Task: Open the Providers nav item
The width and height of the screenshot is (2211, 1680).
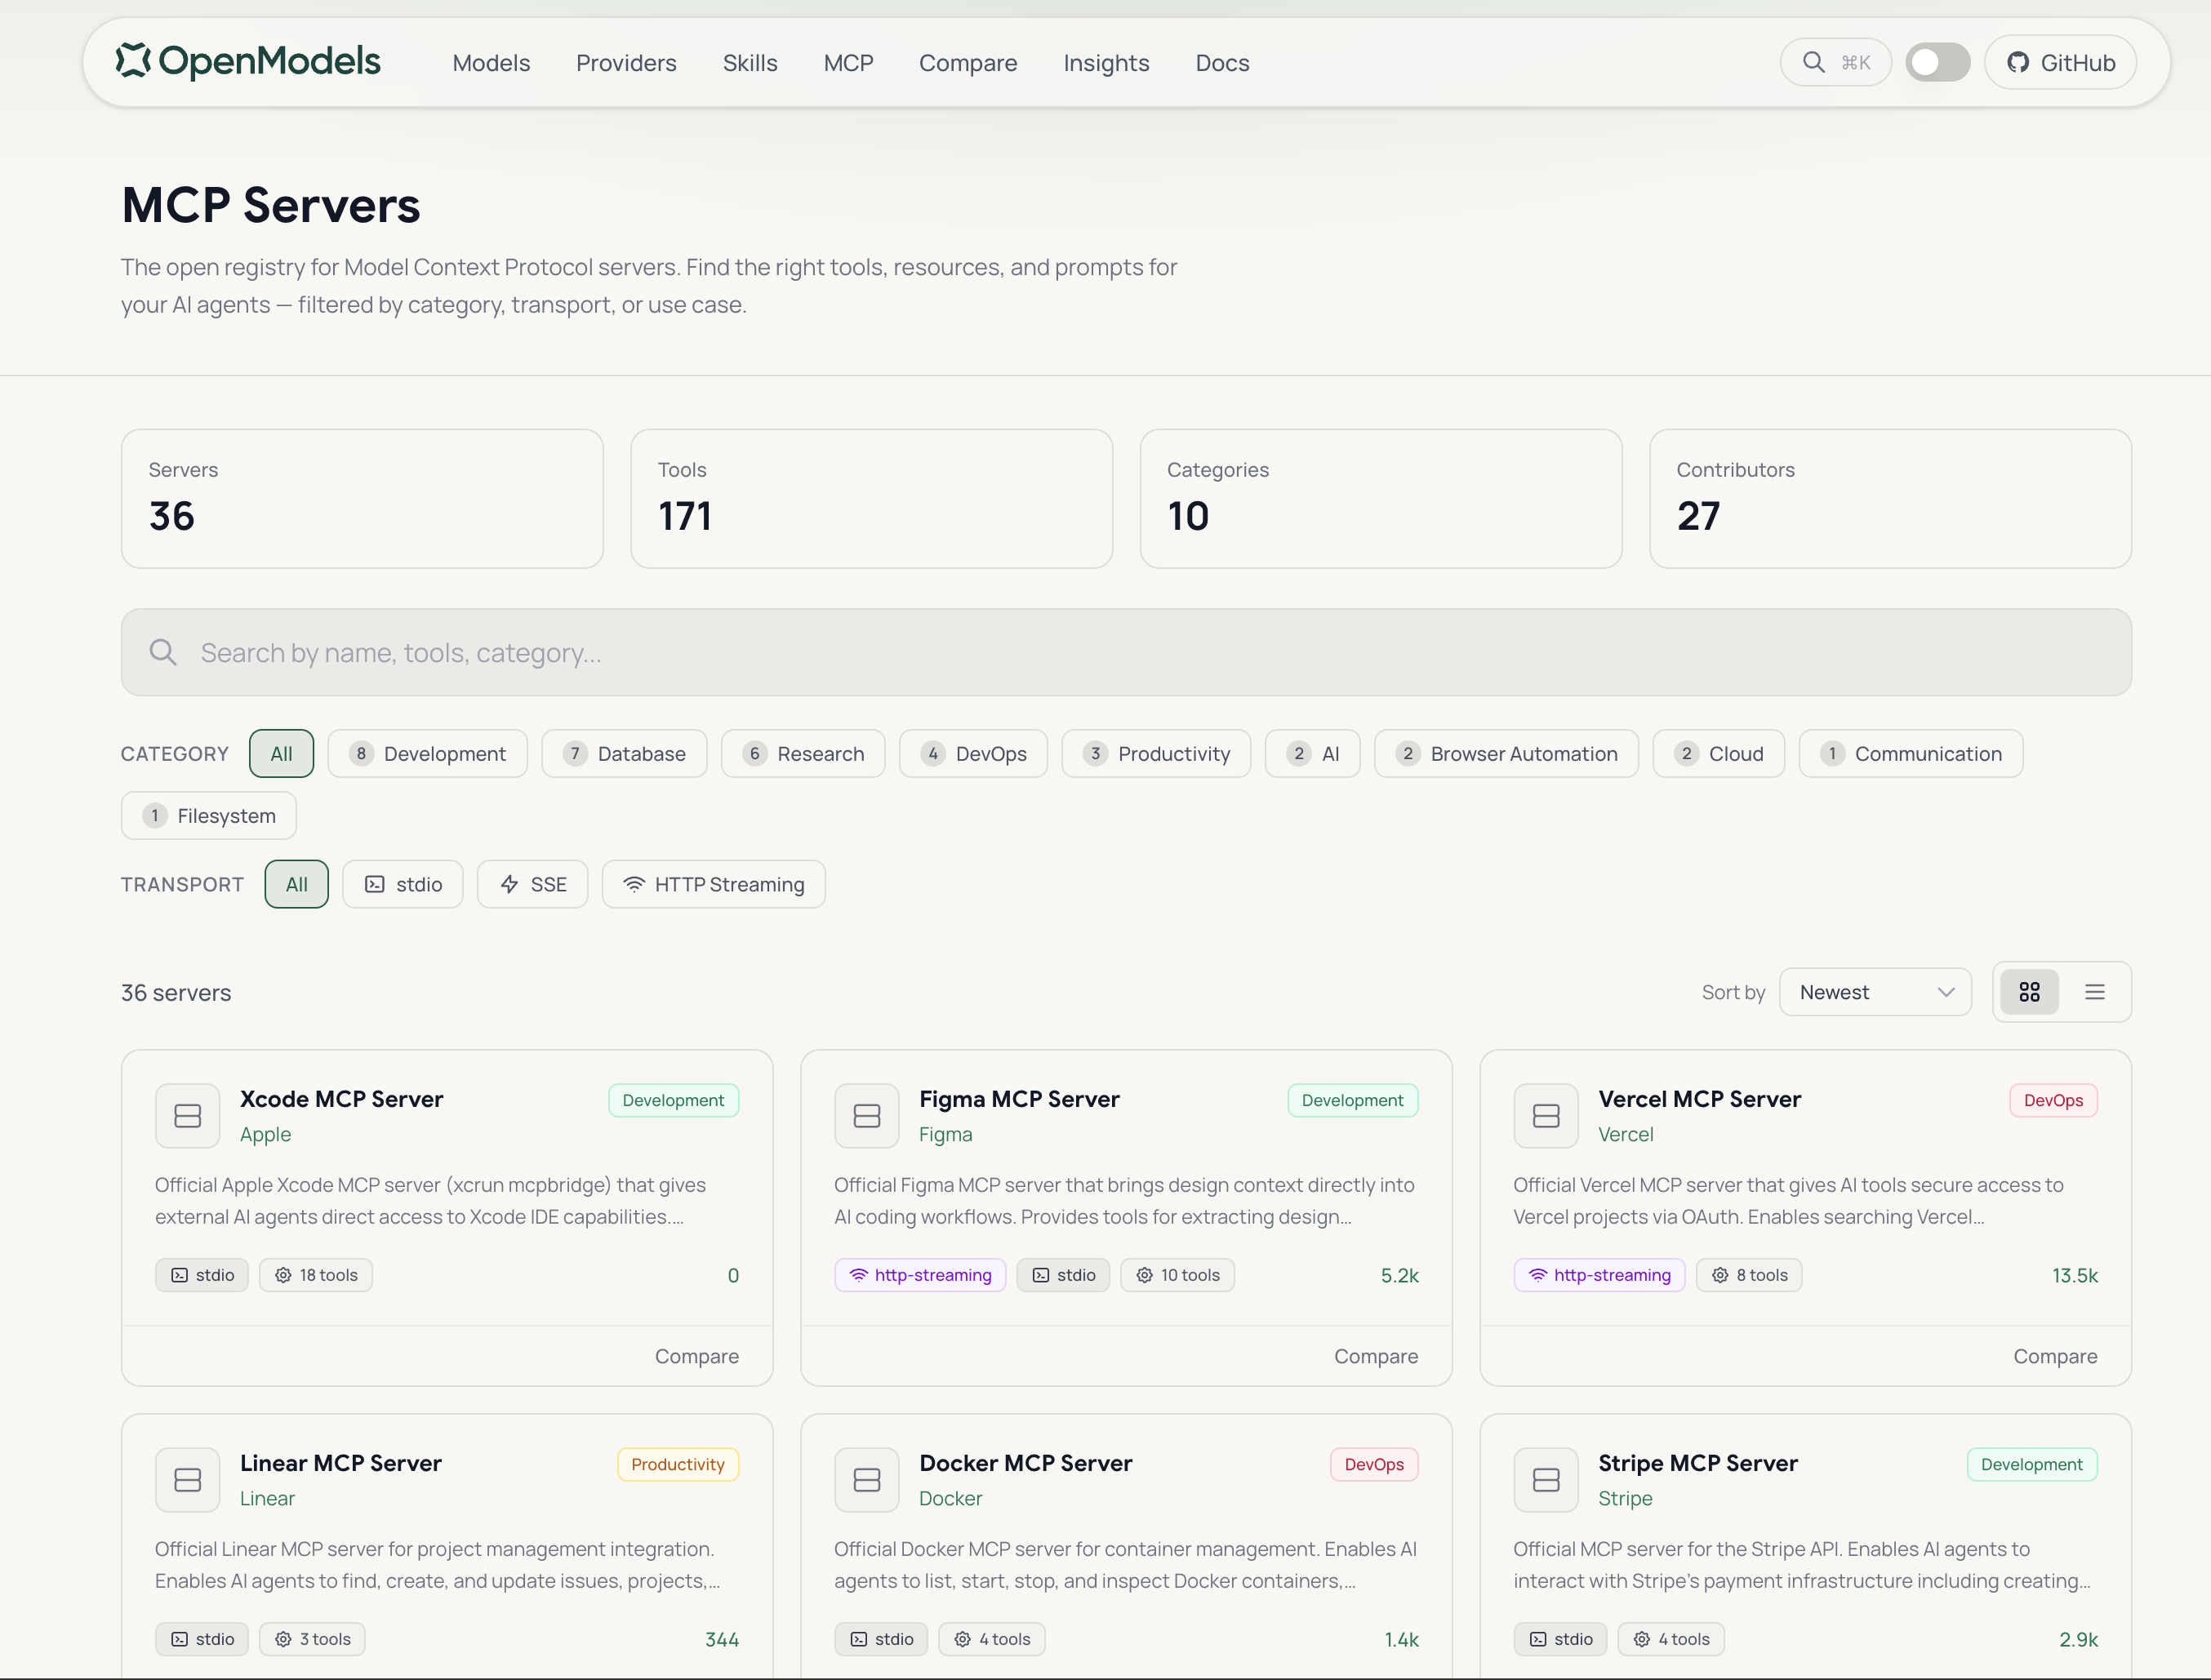Action: 626,63
